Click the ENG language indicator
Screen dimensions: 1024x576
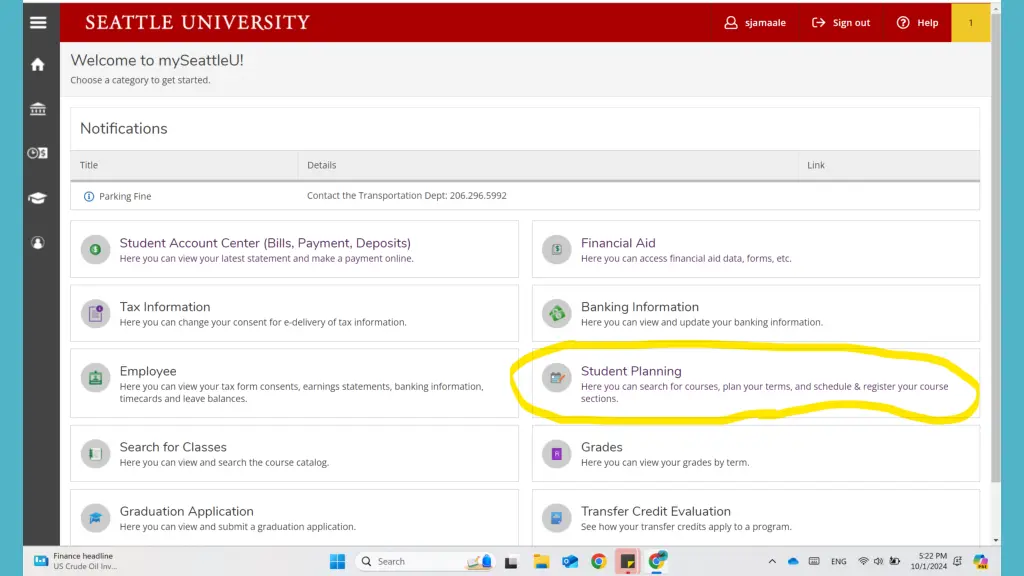[839, 561]
